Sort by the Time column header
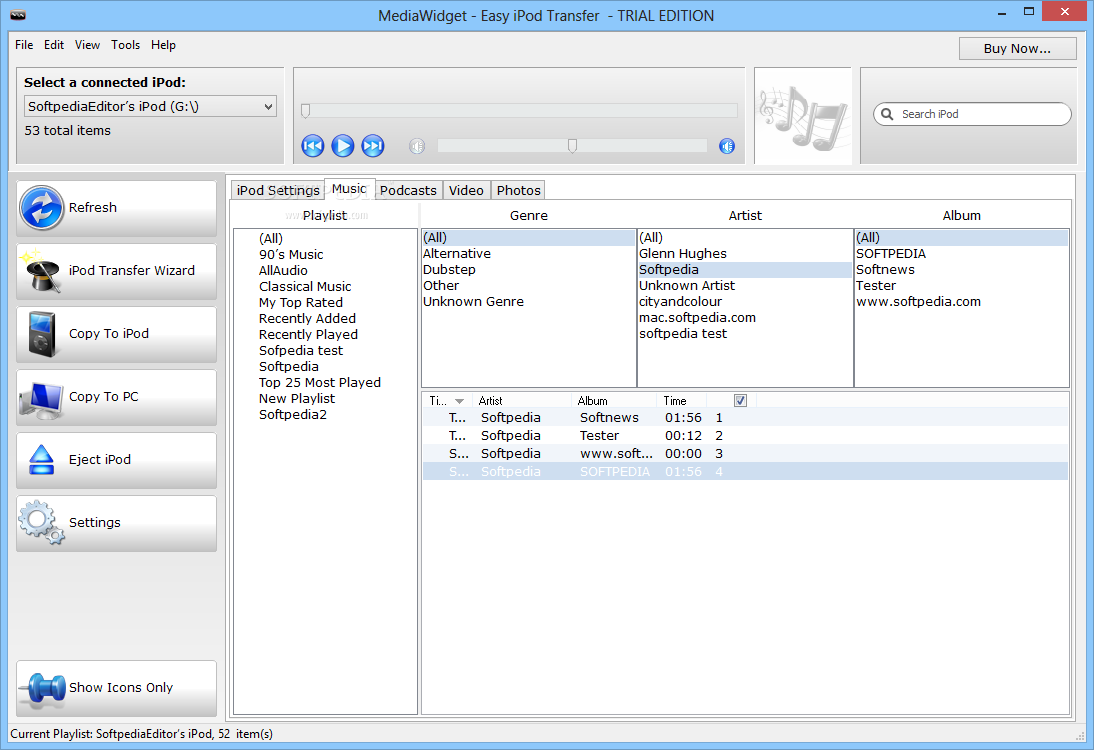Screen dimensions: 1094x750 (681, 401)
